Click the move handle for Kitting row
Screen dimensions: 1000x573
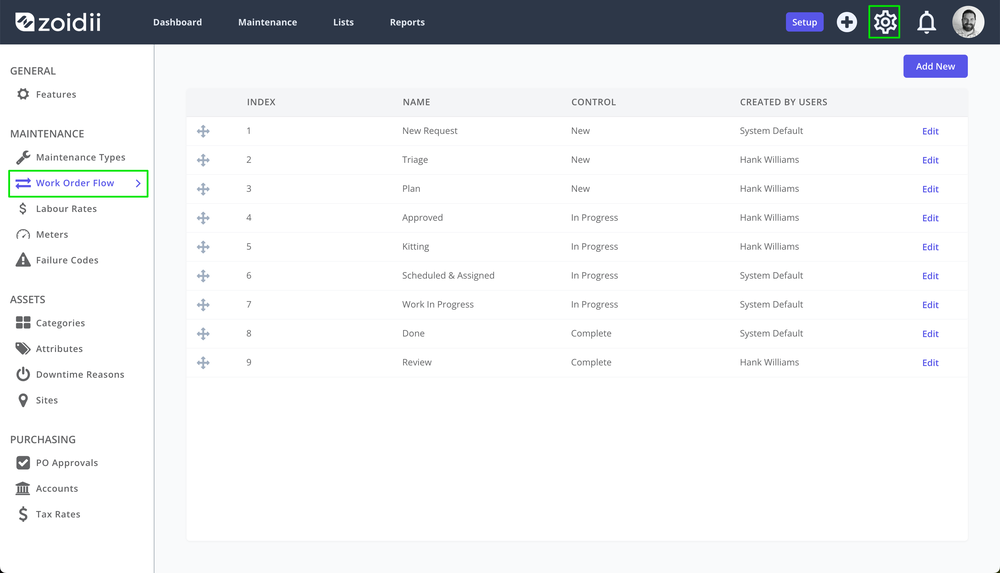coord(203,247)
